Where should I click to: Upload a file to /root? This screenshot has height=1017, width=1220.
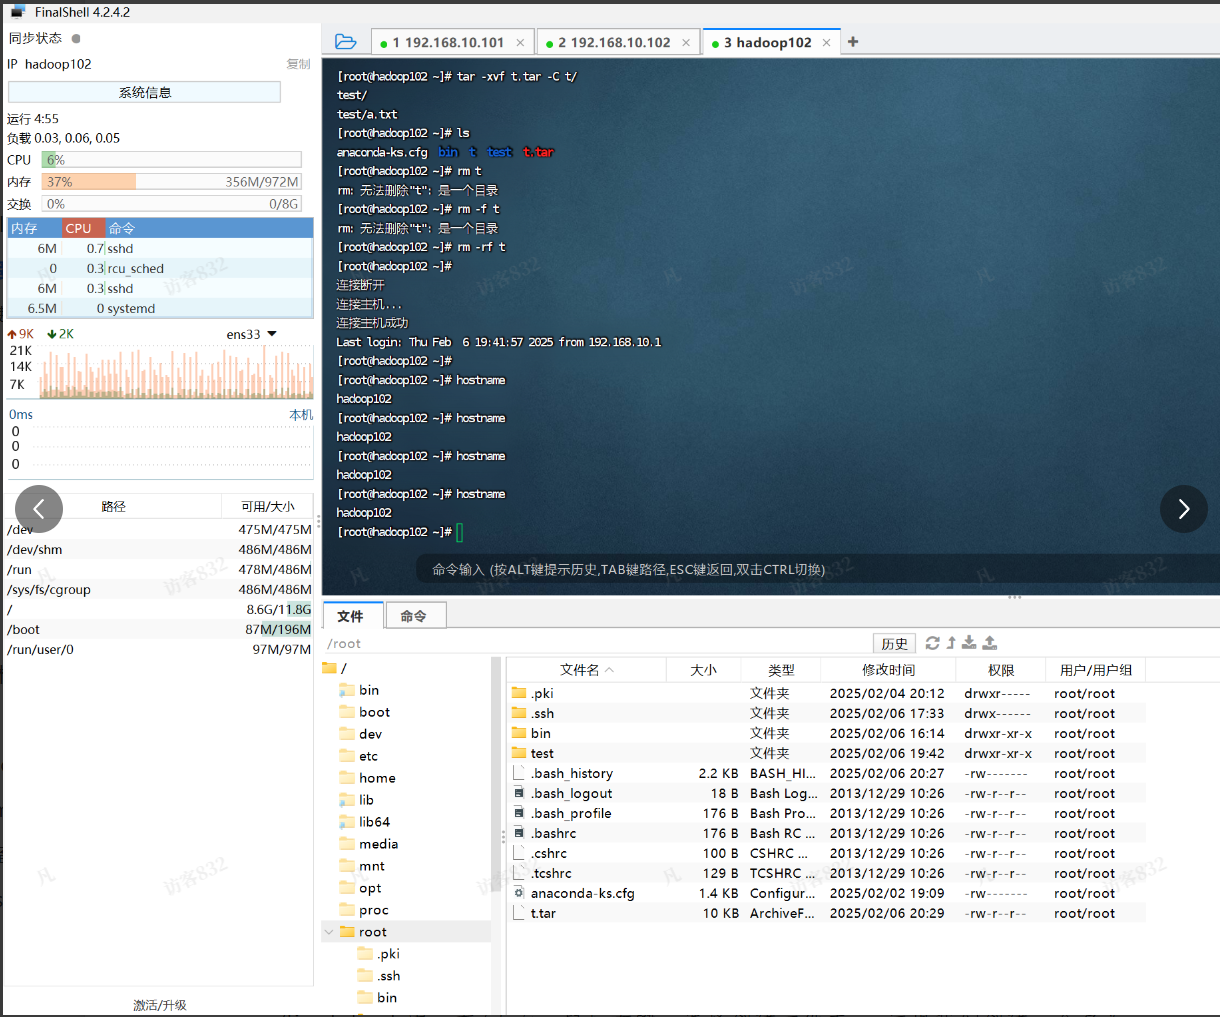click(988, 643)
